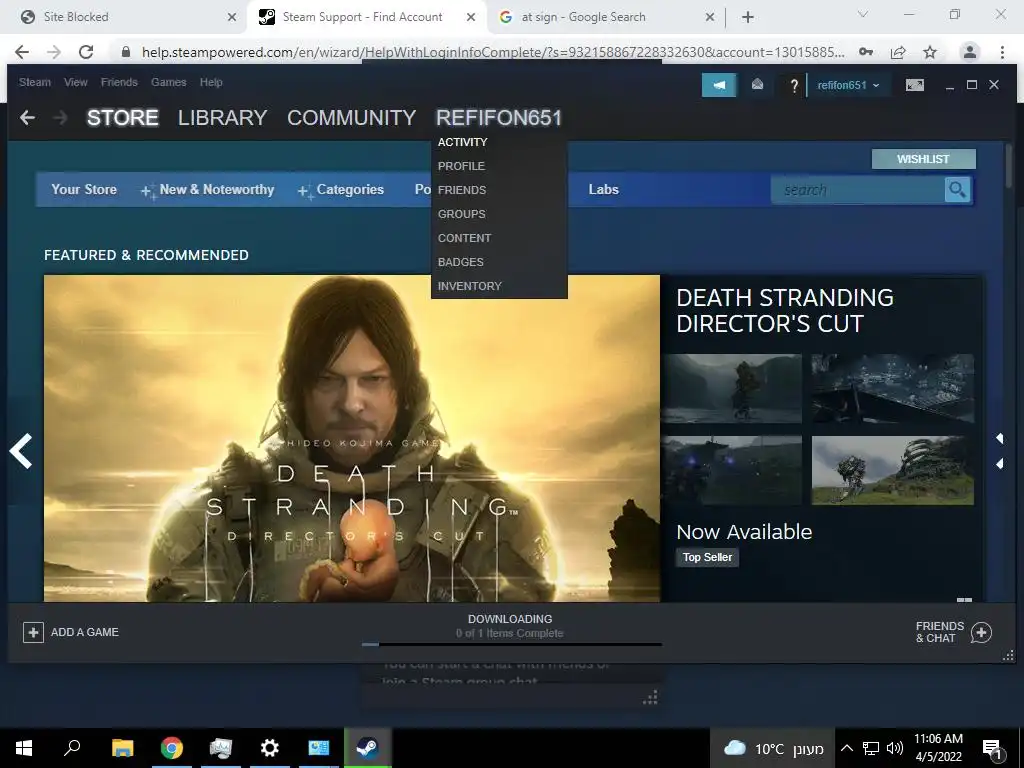Click inside the store search field
The height and width of the screenshot is (768, 1024).
point(857,190)
